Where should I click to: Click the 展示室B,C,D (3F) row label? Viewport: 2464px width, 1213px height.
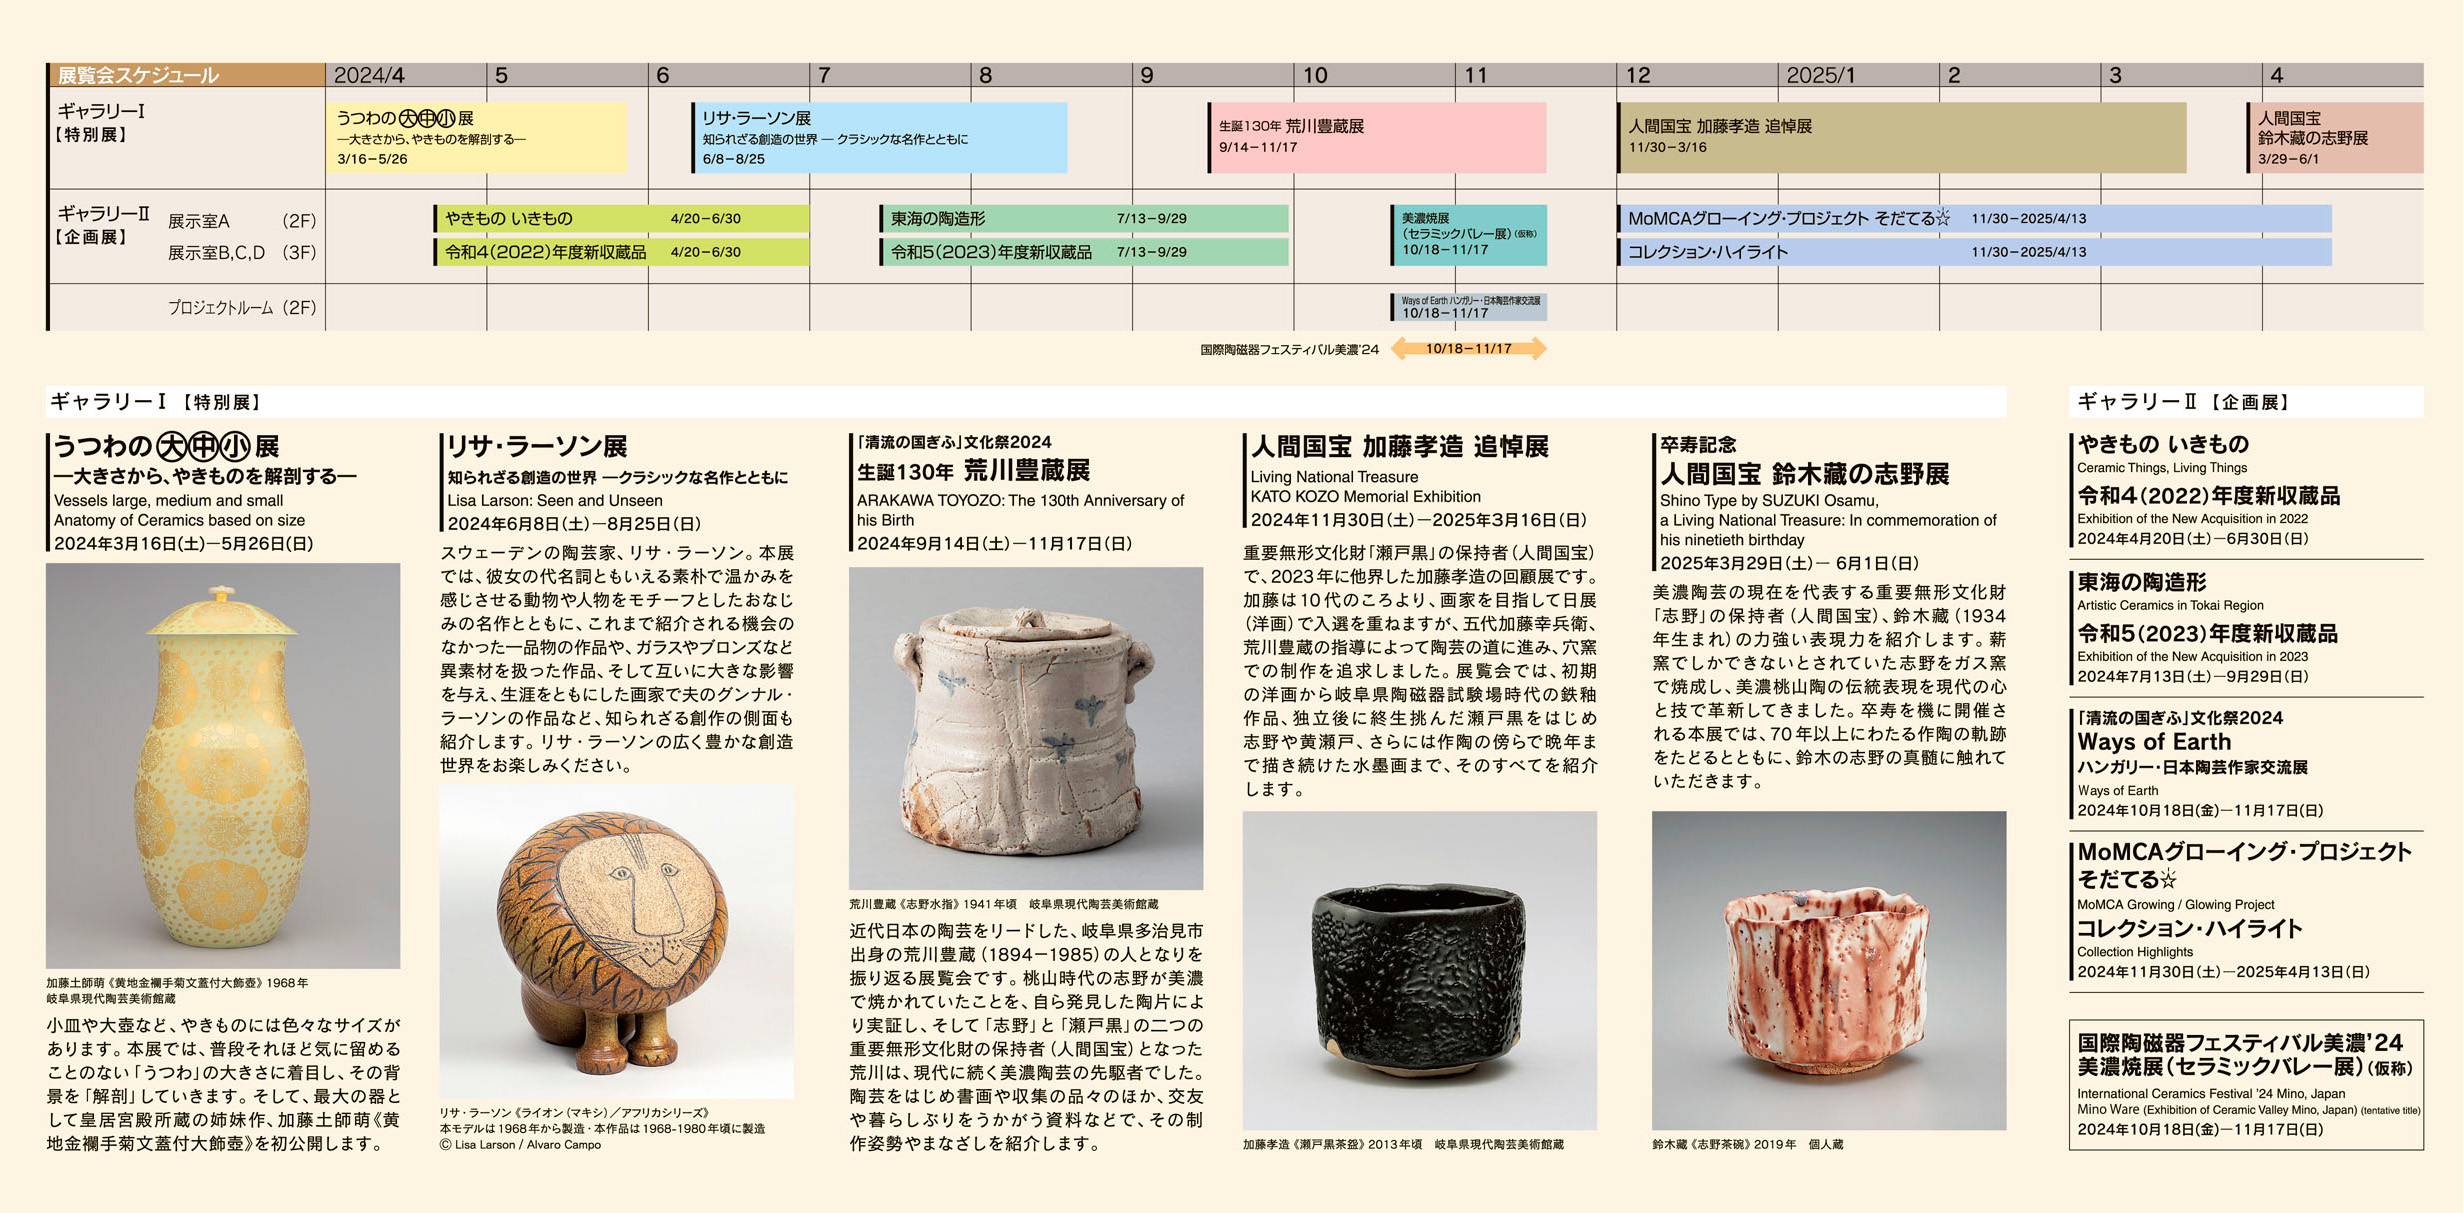pos(242,253)
